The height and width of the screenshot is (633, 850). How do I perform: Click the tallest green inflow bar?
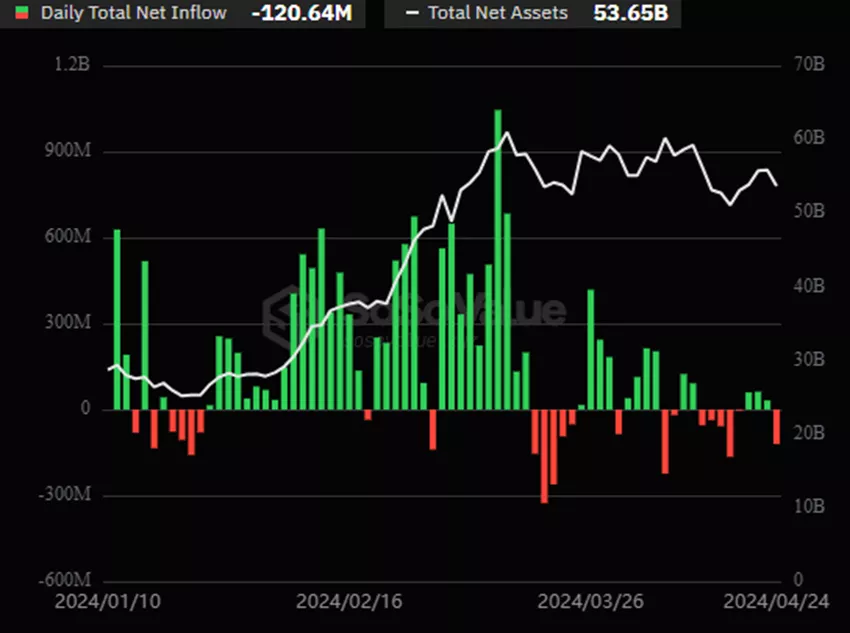[497, 260]
